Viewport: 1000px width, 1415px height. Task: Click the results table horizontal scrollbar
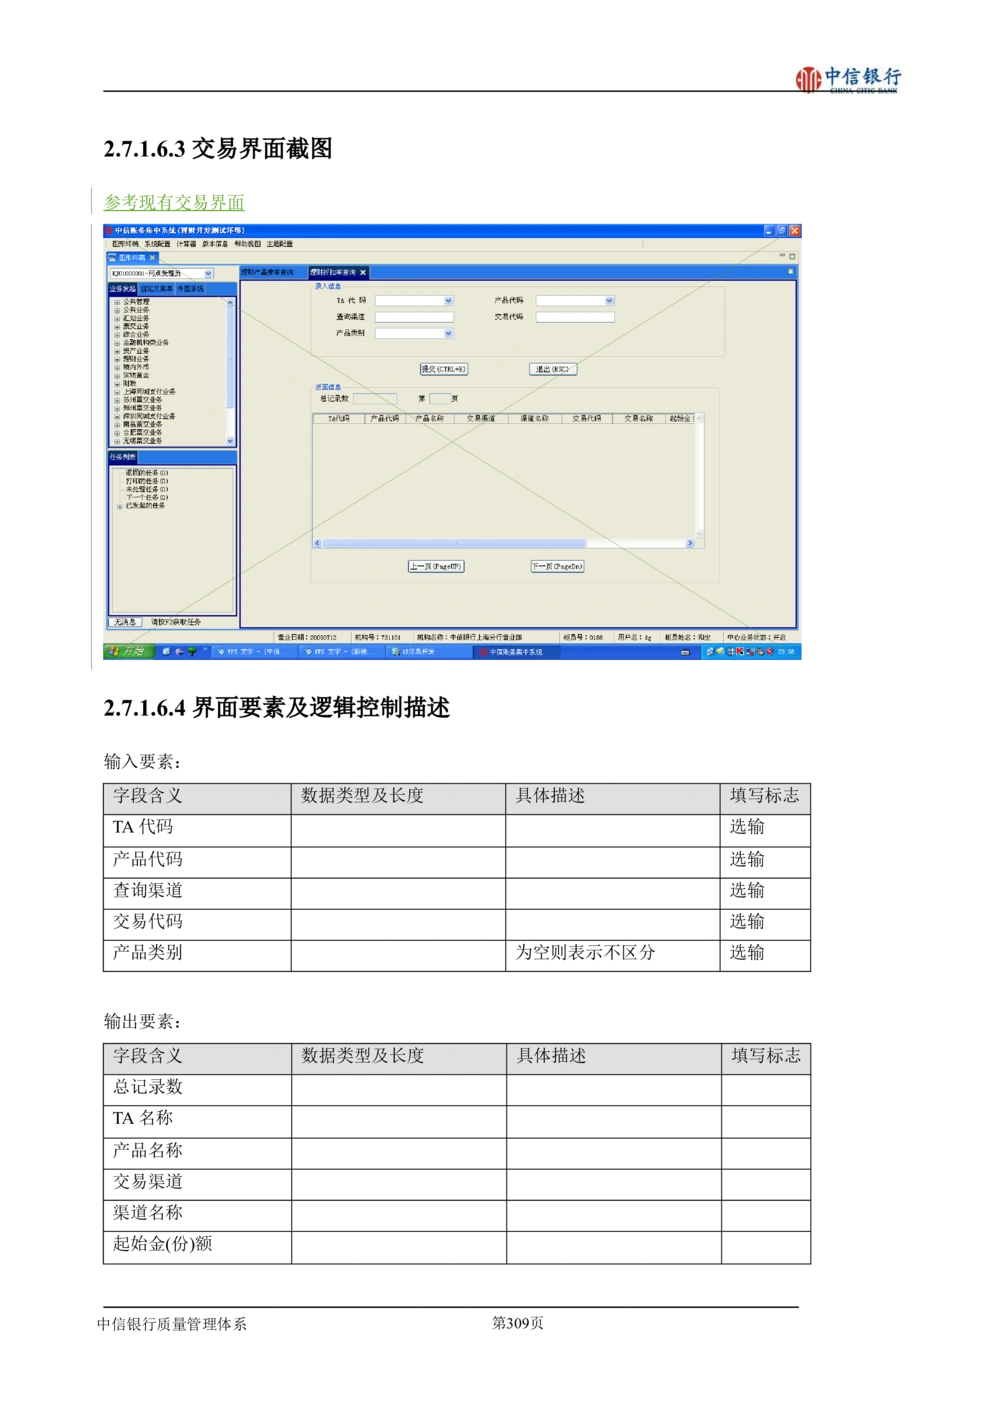pyautogui.click(x=500, y=544)
